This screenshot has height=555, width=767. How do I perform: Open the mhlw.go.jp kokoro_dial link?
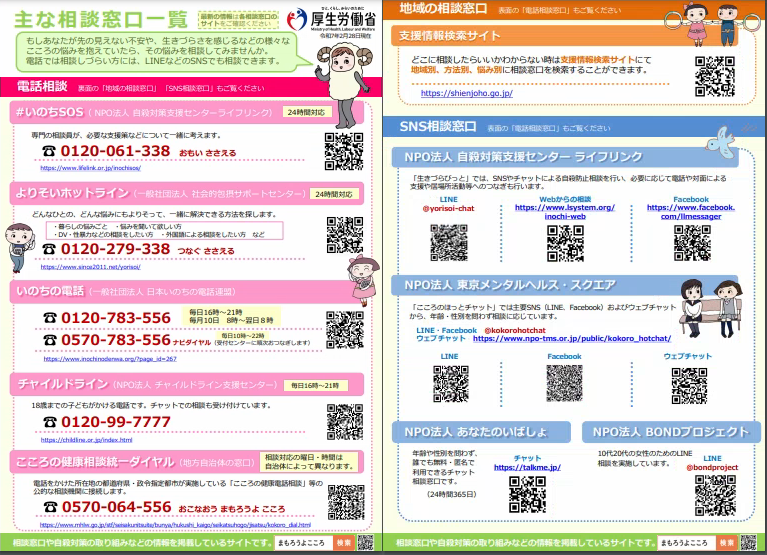tap(175, 525)
